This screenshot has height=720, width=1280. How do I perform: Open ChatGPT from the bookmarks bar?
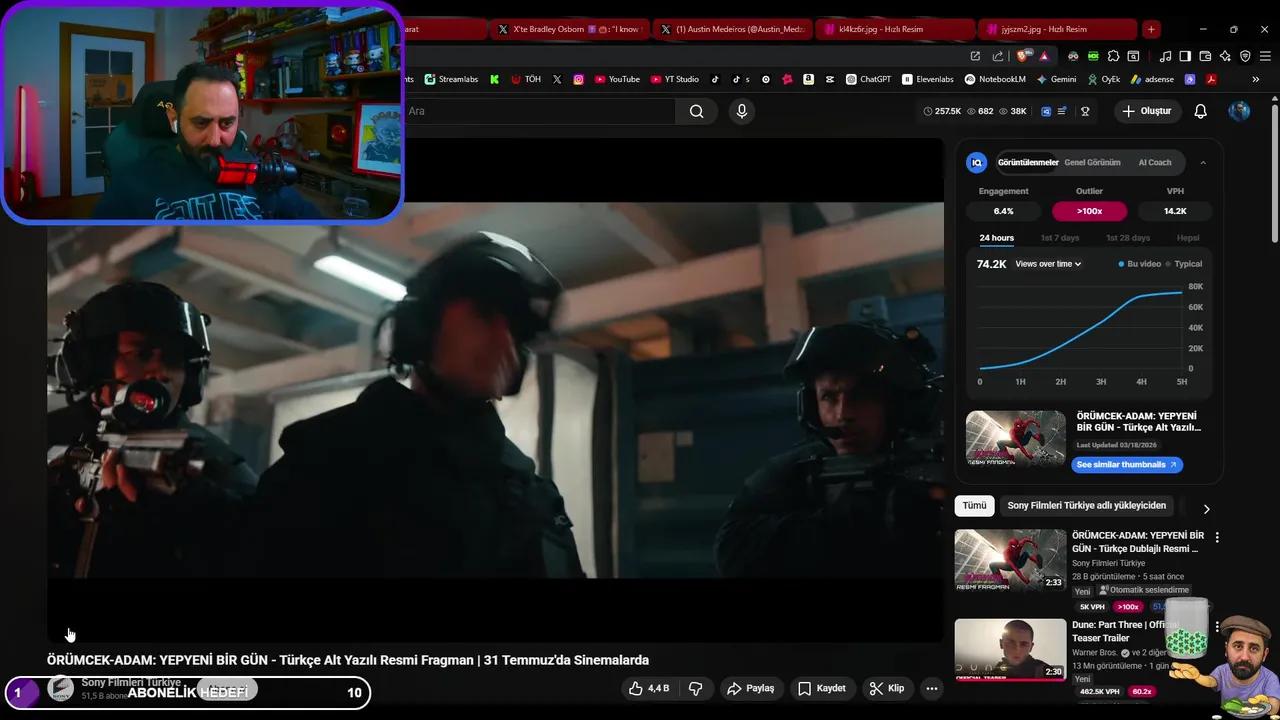click(871, 79)
